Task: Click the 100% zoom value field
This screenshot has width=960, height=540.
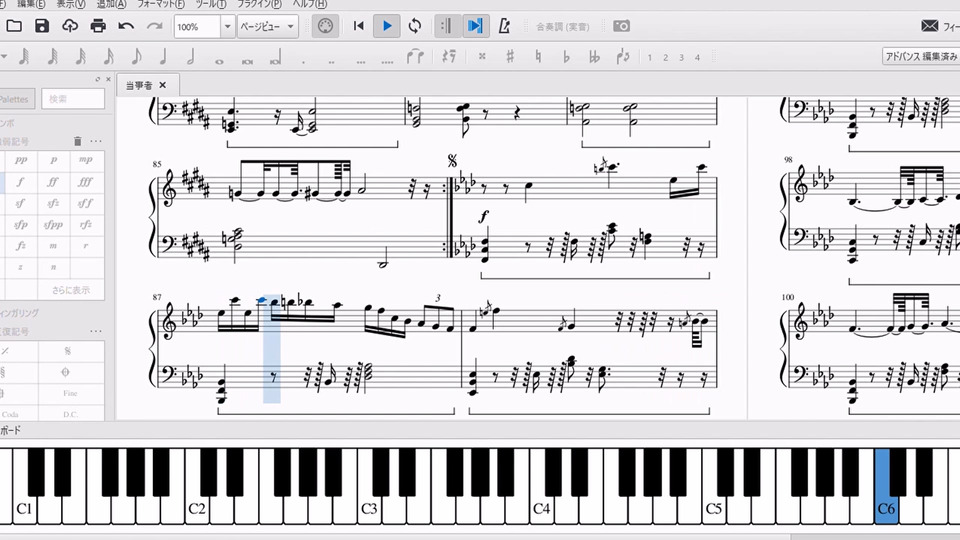Action: click(197, 27)
